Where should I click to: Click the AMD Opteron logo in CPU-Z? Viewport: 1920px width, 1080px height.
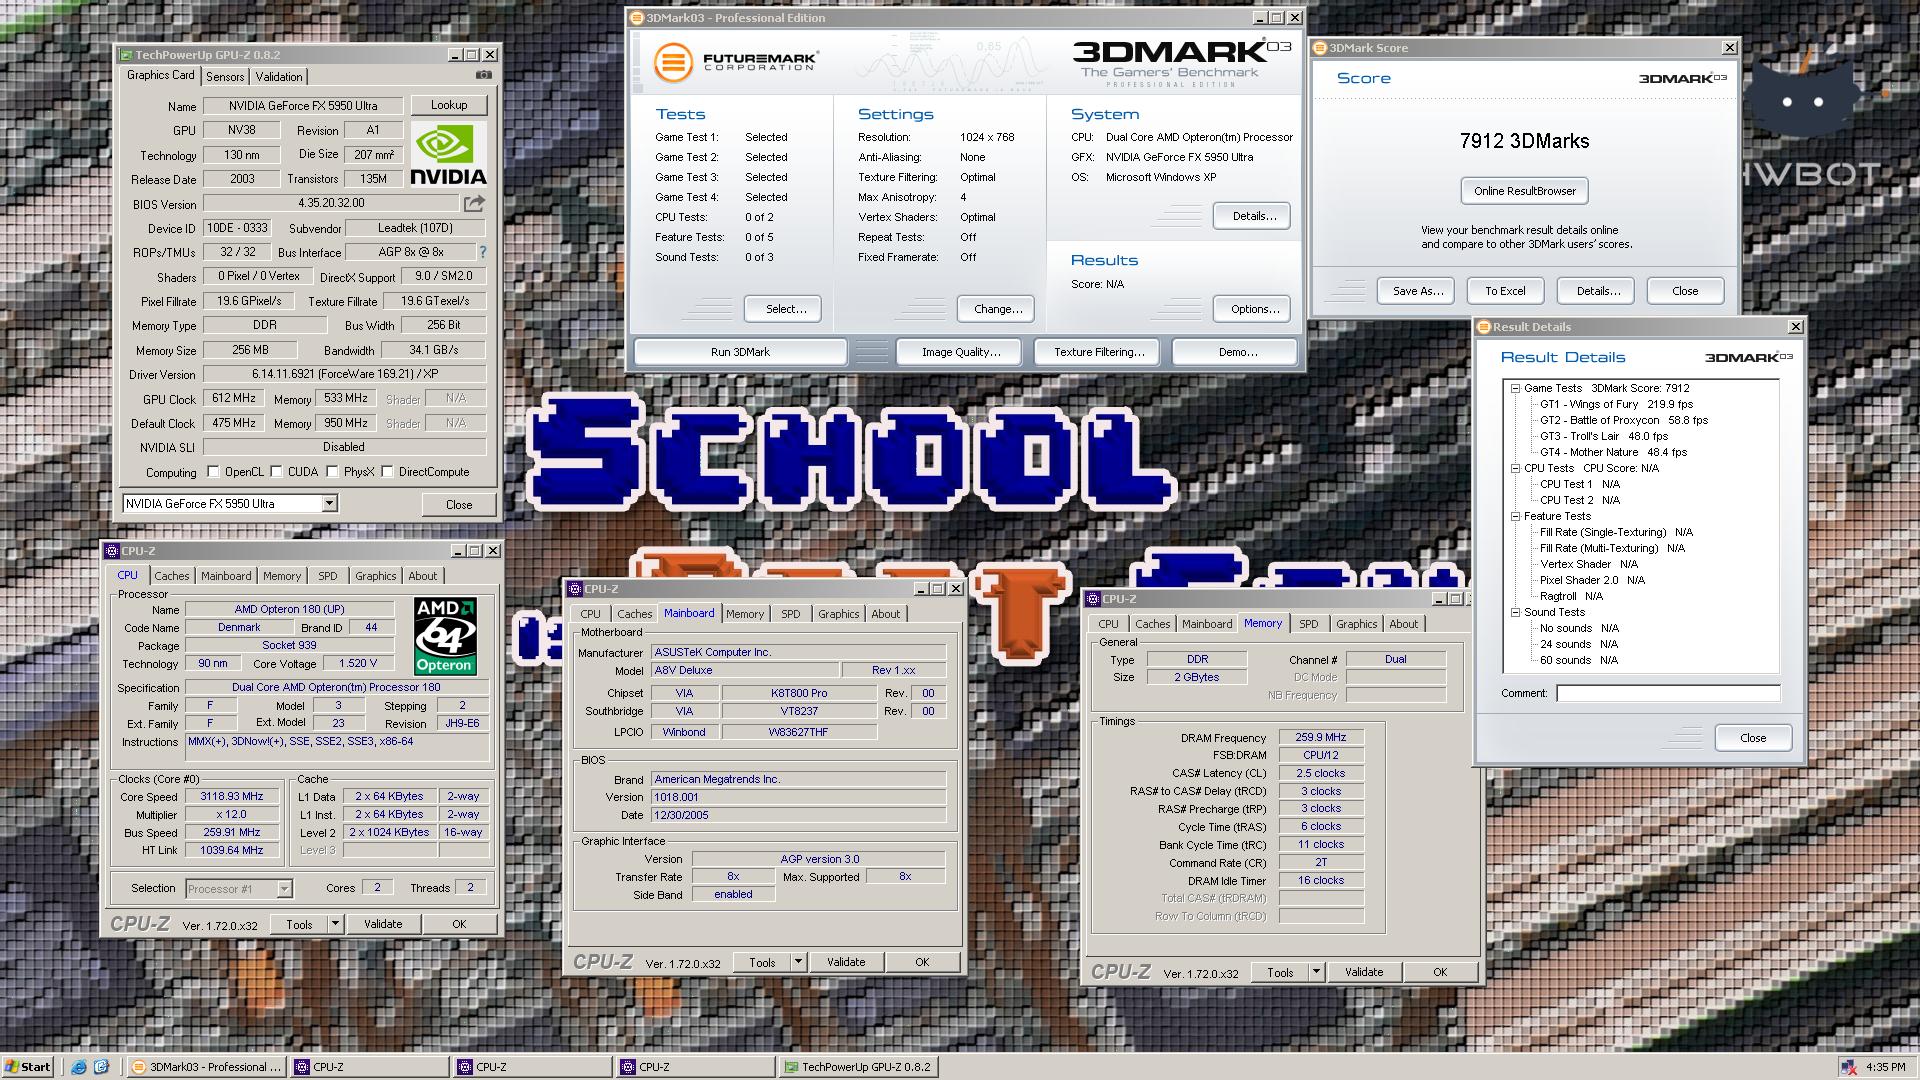click(x=445, y=636)
